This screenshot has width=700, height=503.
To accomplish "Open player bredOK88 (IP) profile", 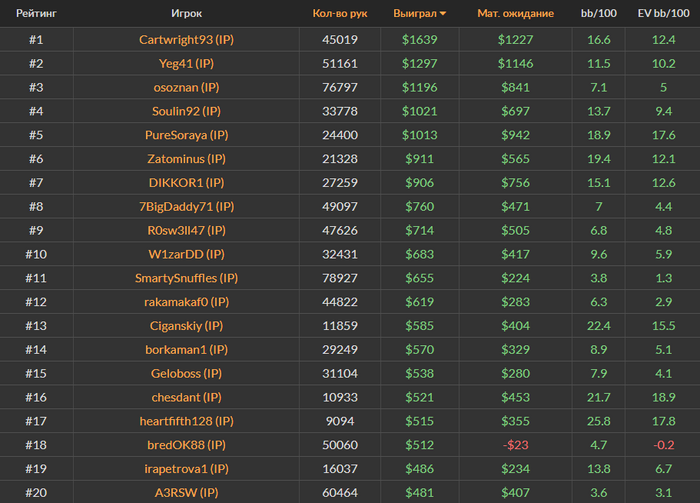I will click(x=187, y=445).
